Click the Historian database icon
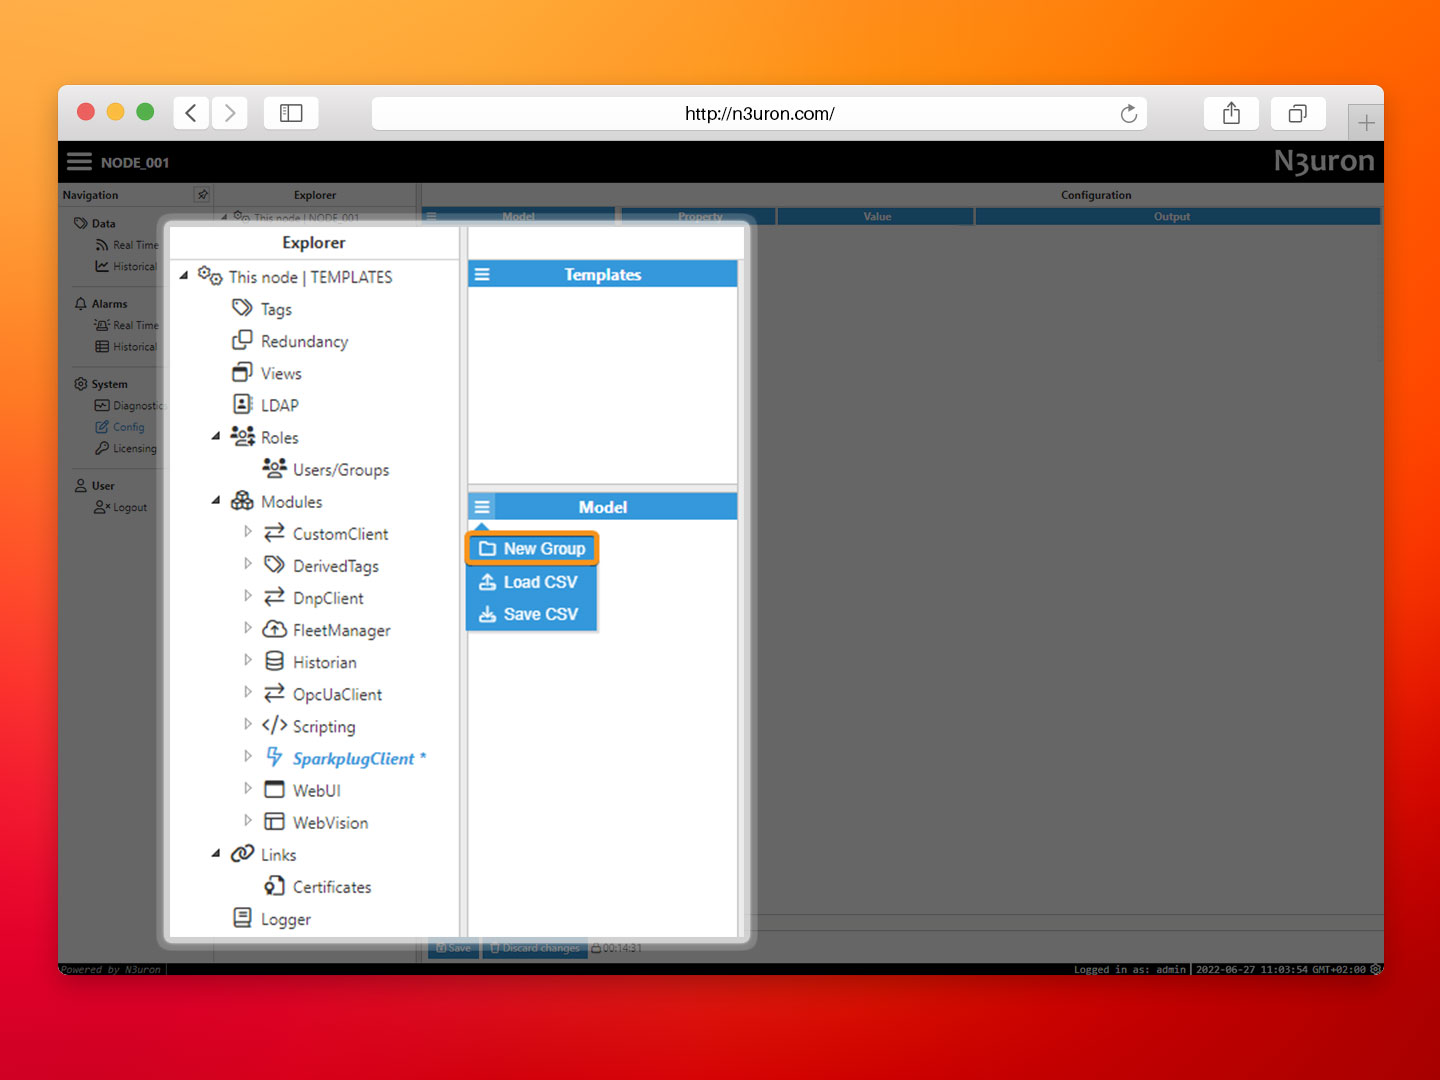 point(274,661)
